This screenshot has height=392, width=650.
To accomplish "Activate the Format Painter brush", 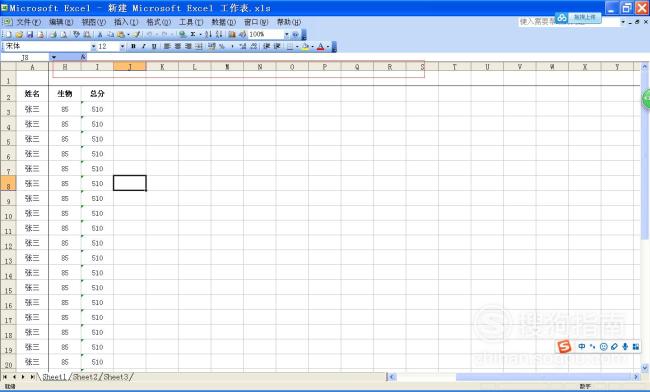I will point(136,34).
